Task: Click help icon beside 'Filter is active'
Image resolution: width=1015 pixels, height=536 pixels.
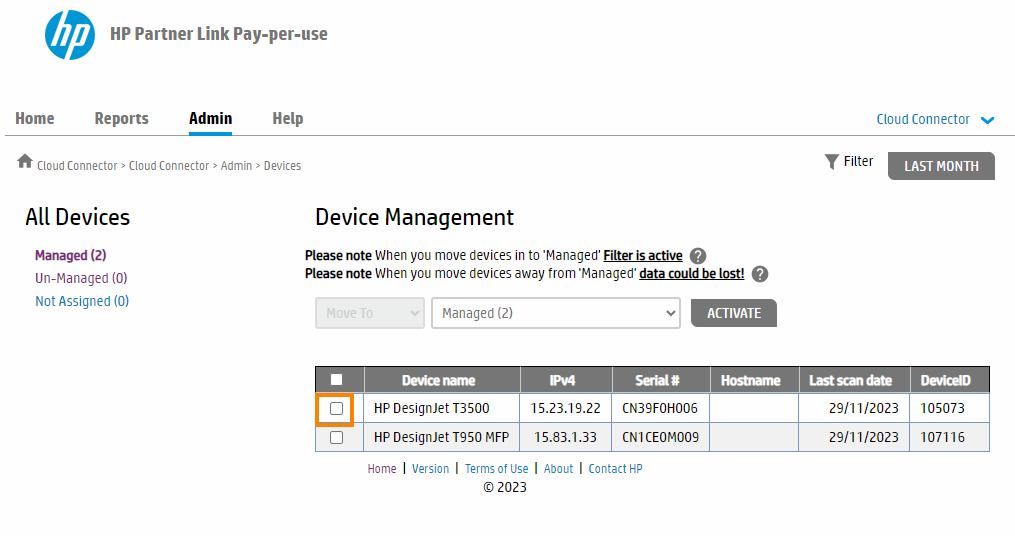Action: pyautogui.click(x=698, y=256)
